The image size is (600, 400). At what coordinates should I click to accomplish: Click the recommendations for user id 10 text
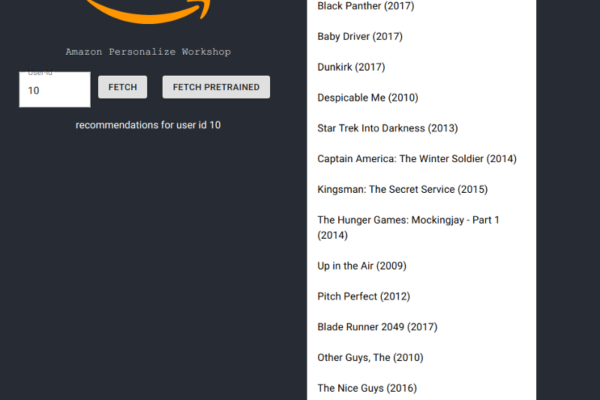click(x=148, y=125)
